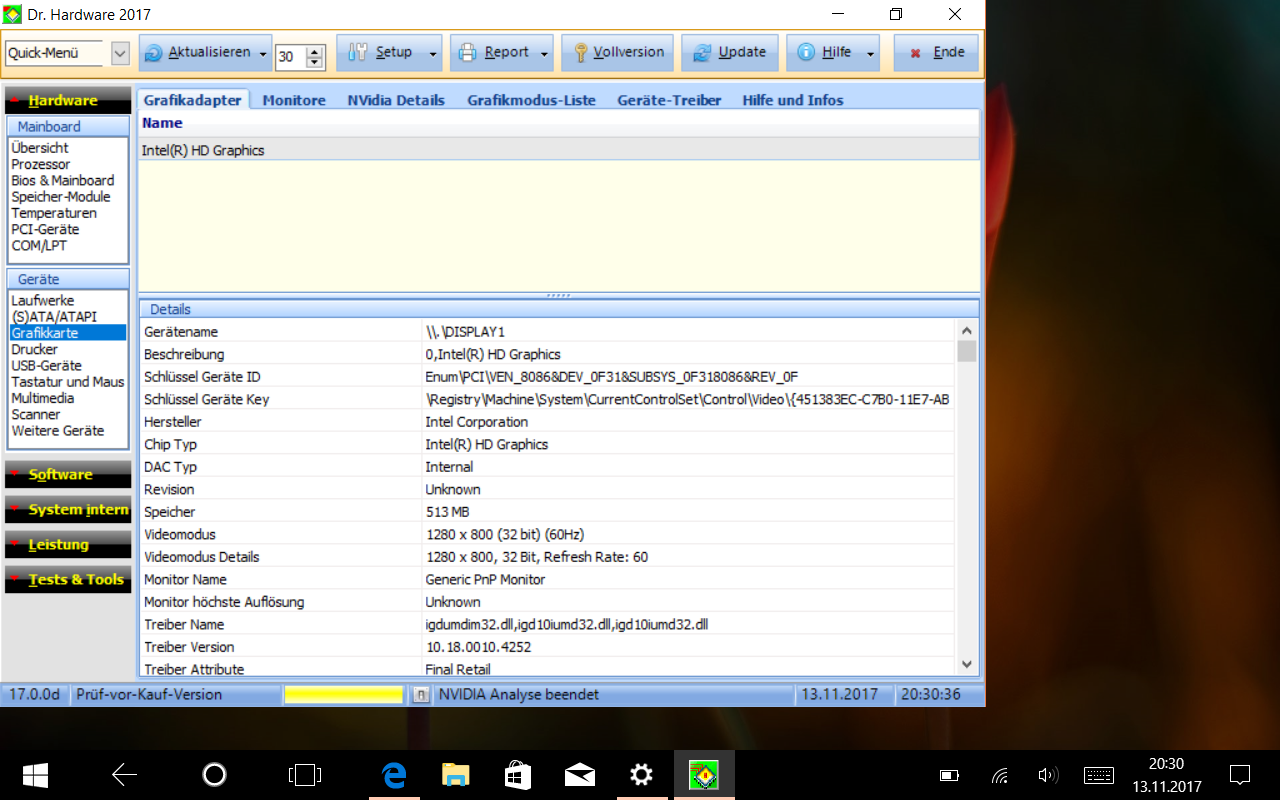
Task: Open Bios & Mainboard entry
Action: tap(63, 180)
